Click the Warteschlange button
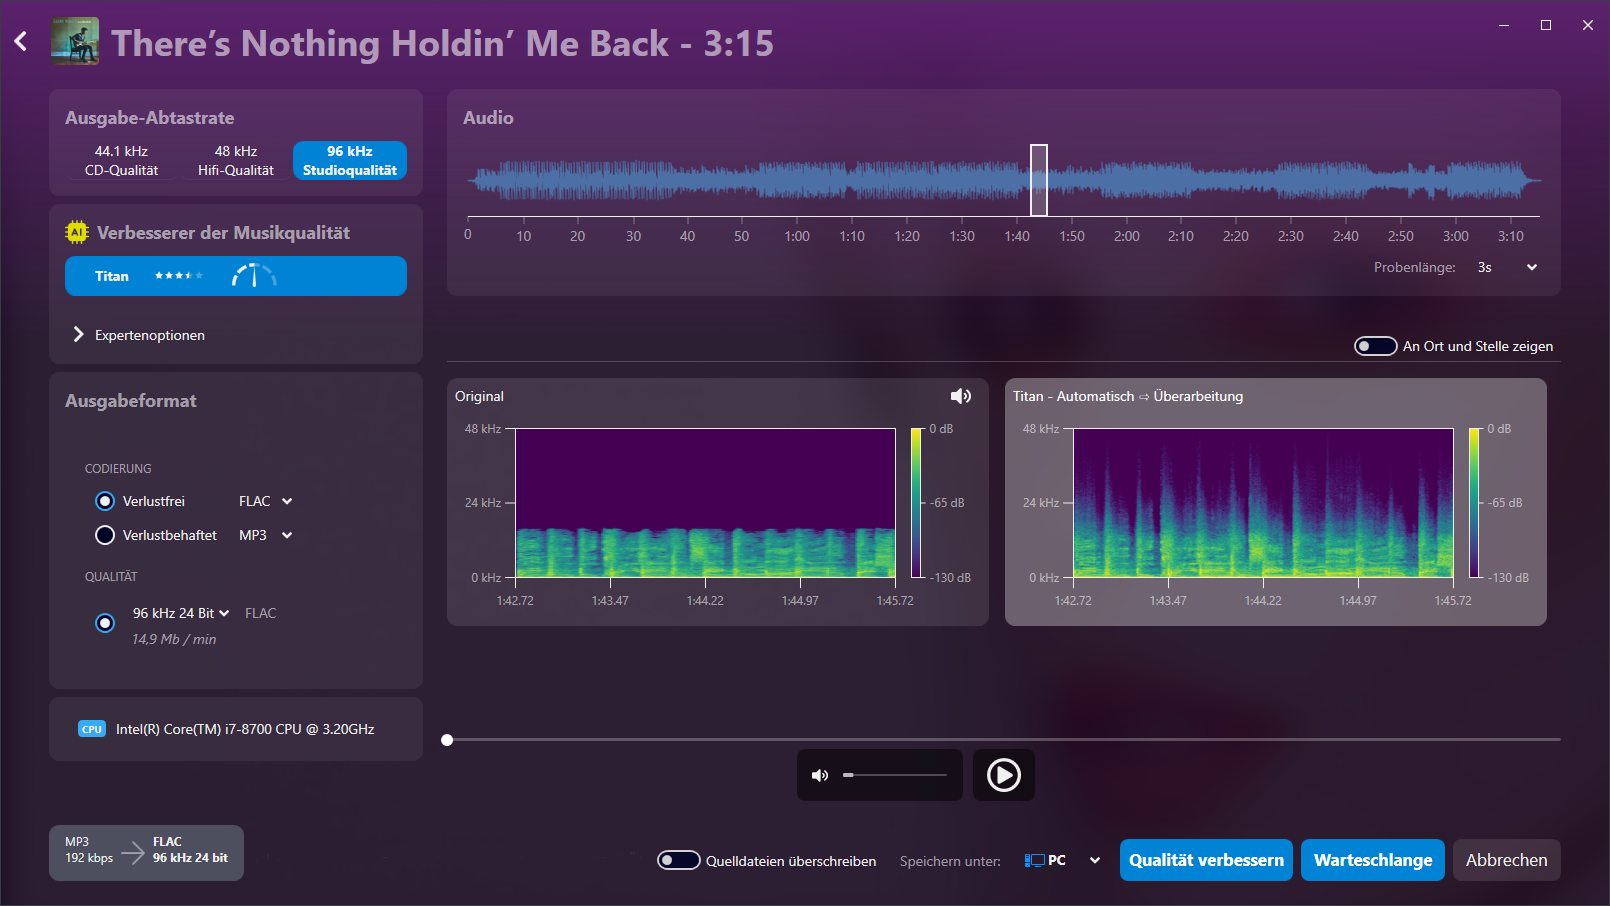Image resolution: width=1610 pixels, height=906 pixels. point(1373,860)
